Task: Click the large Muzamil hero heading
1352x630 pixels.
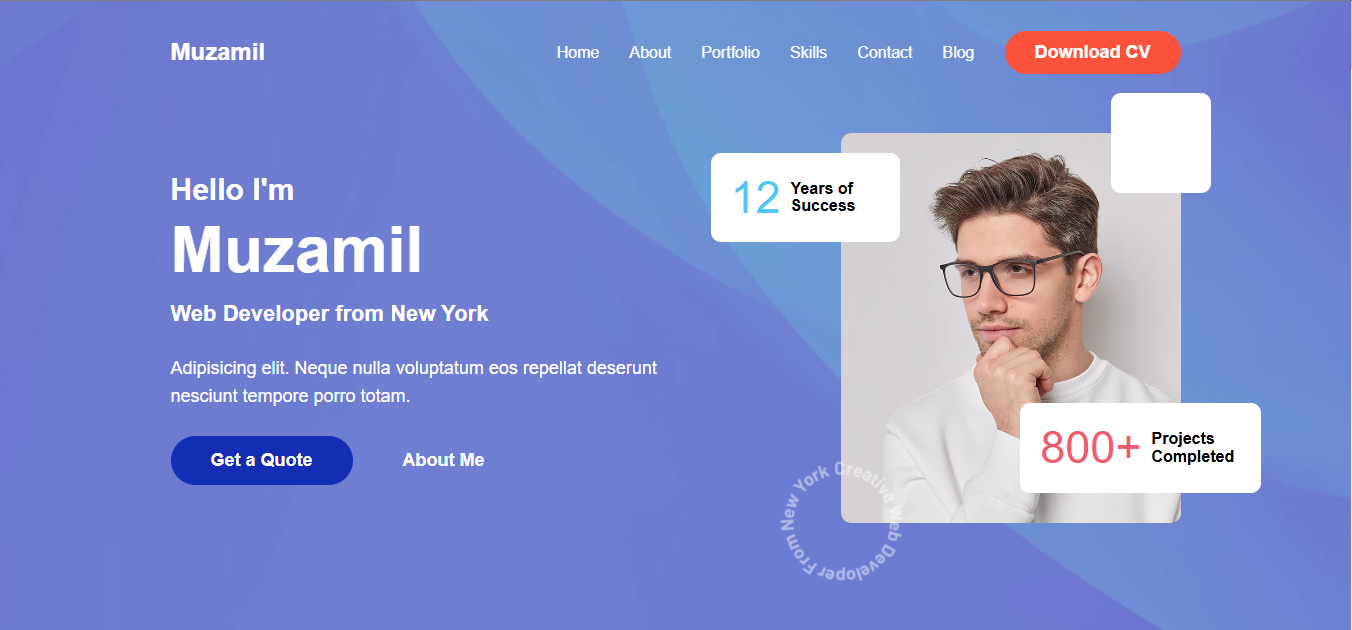Action: (x=297, y=249)
